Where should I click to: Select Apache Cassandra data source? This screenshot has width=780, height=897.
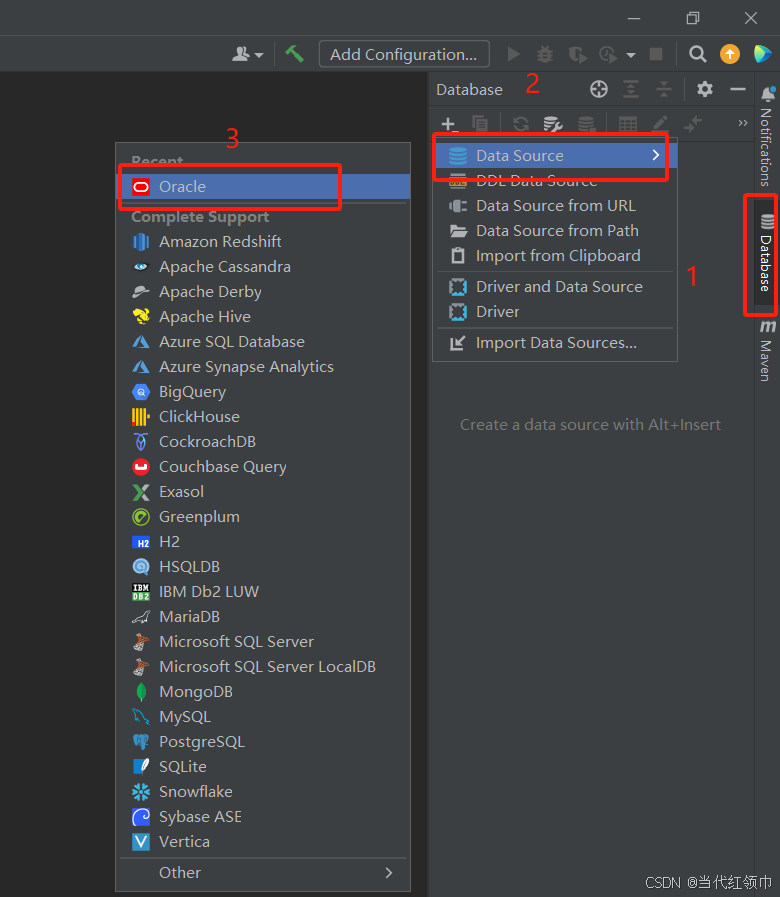265,267
